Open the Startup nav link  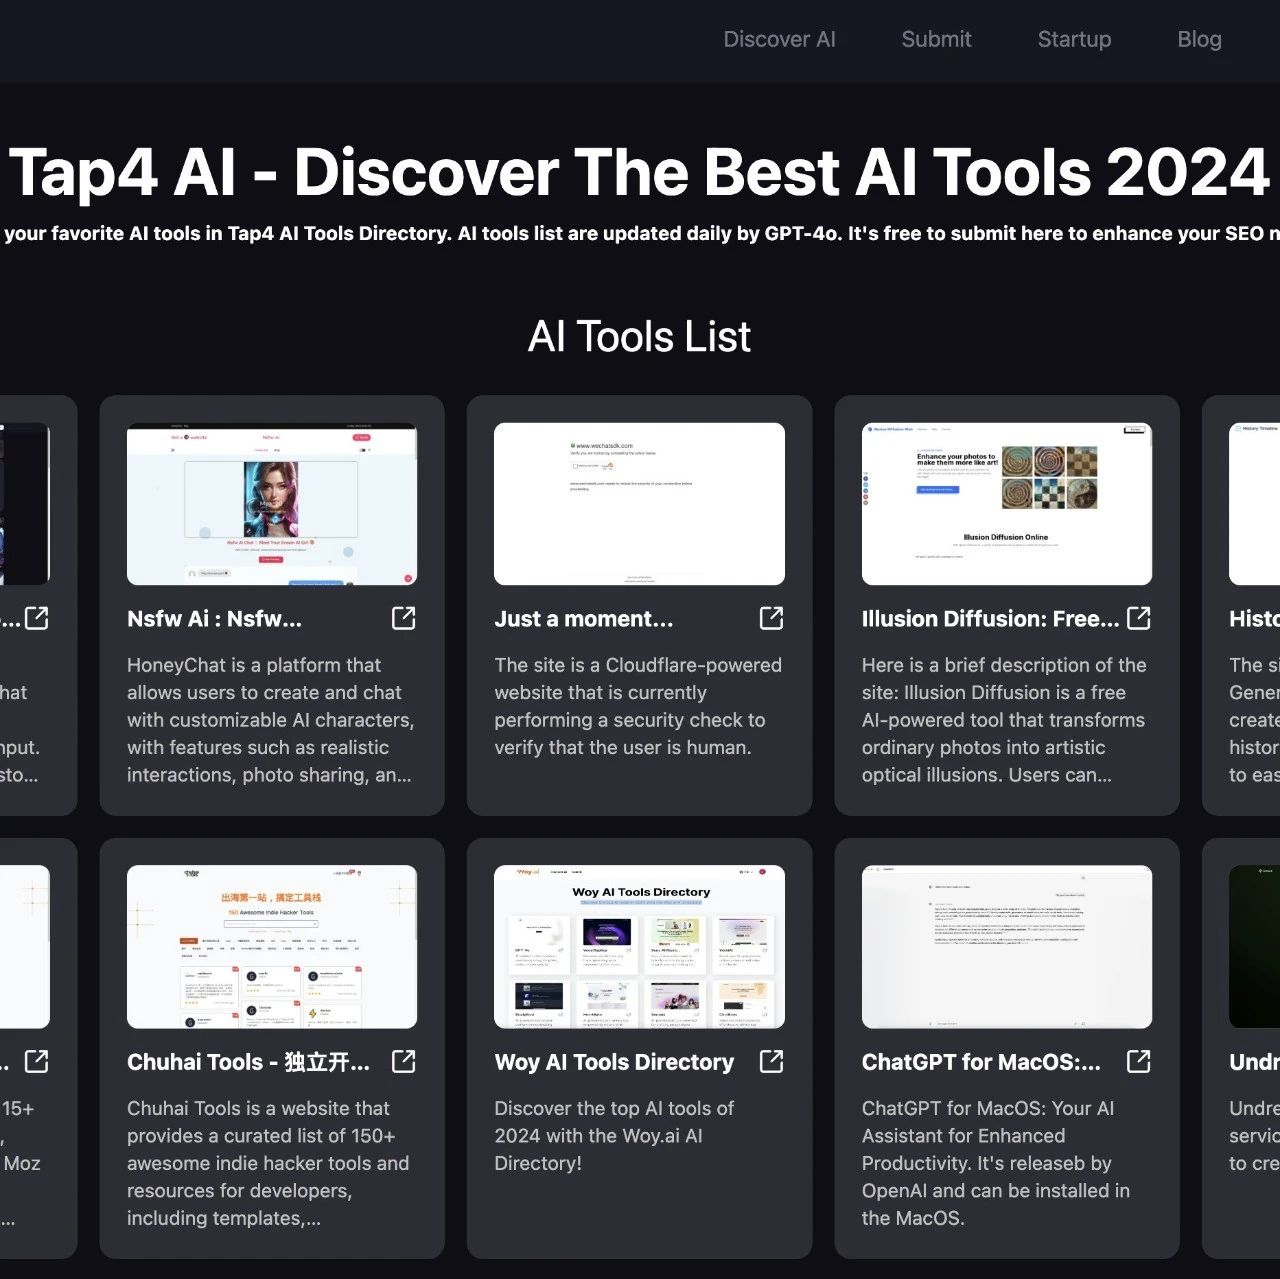click(x=1074, y=39)
